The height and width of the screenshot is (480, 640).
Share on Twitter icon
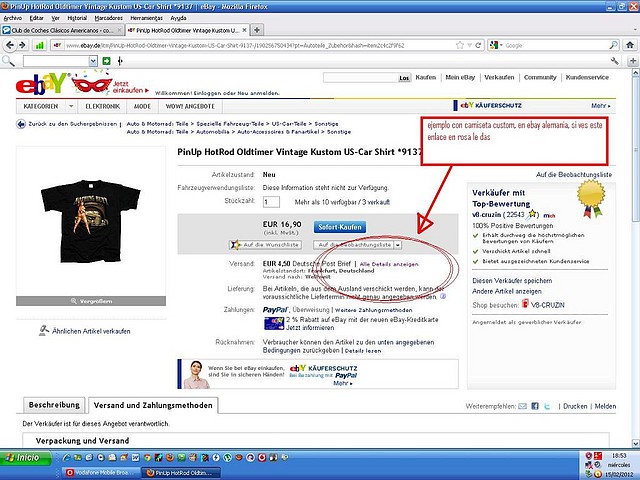(547, 406)
